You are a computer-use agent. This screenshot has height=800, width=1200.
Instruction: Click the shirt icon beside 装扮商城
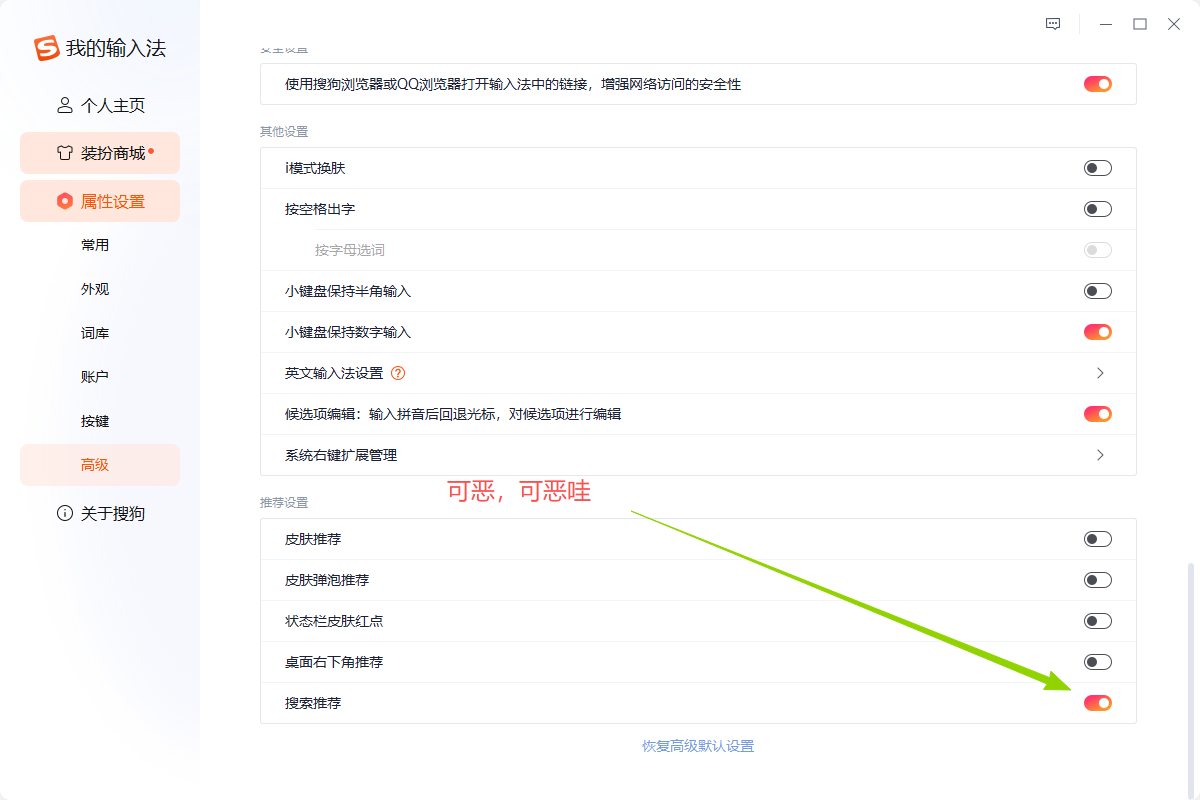pyautogui.click(x=65, y=153)
